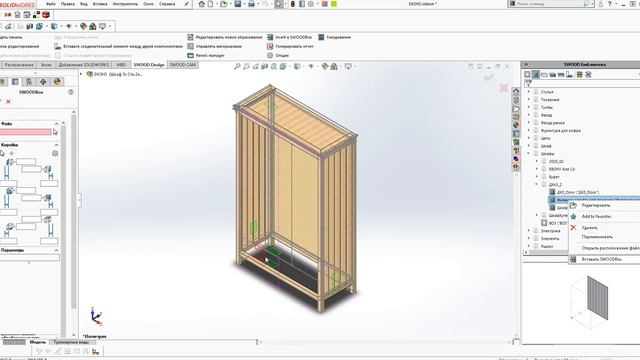Open the Вид menu
This screenshot has width=640, height=360.
[84, 4]
